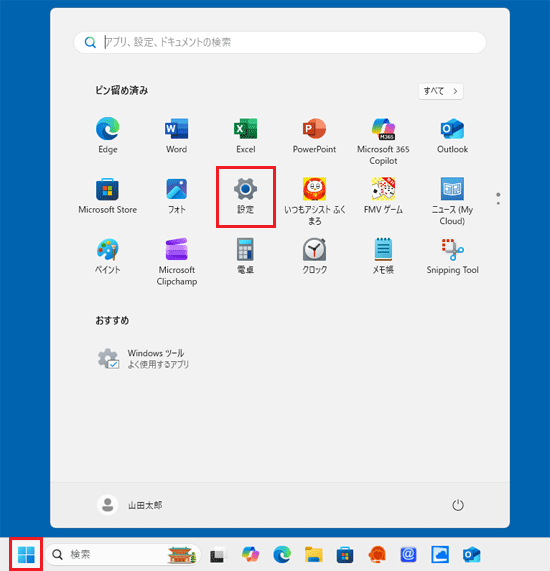
Task: Launch the クロック app
Action: (314, 256)
